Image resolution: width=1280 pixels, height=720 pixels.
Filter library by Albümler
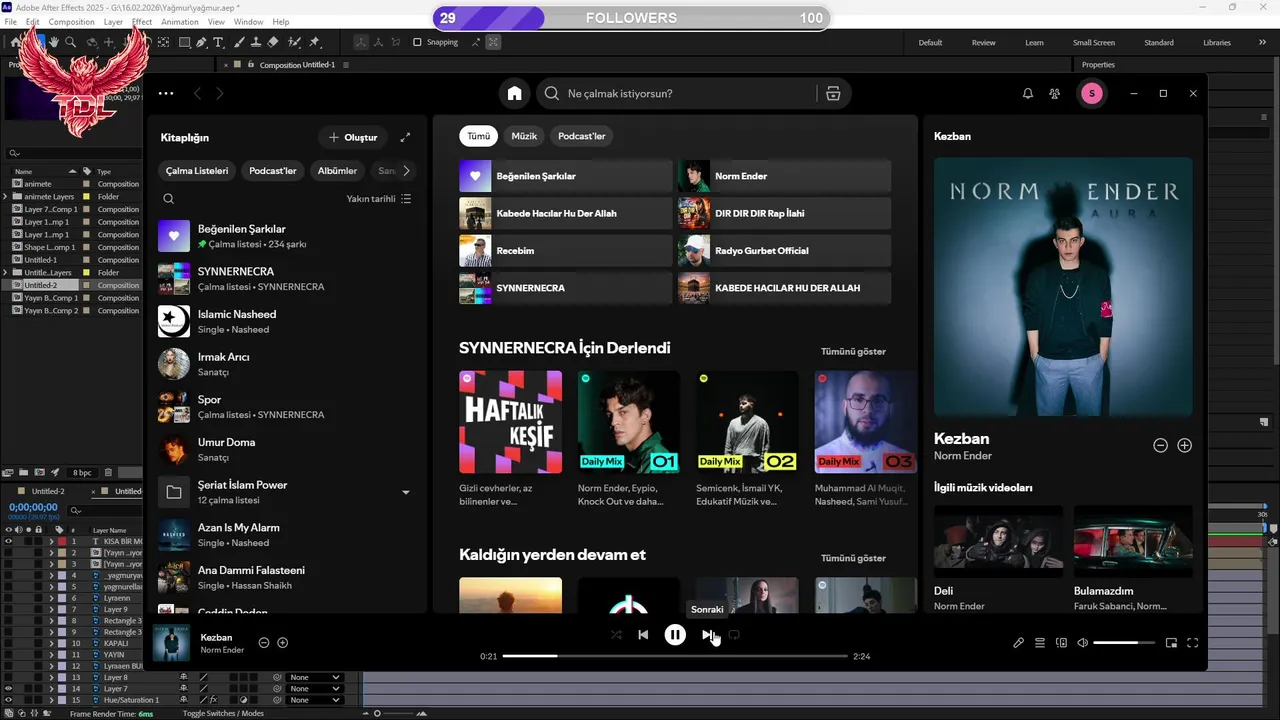pos(337,171)
